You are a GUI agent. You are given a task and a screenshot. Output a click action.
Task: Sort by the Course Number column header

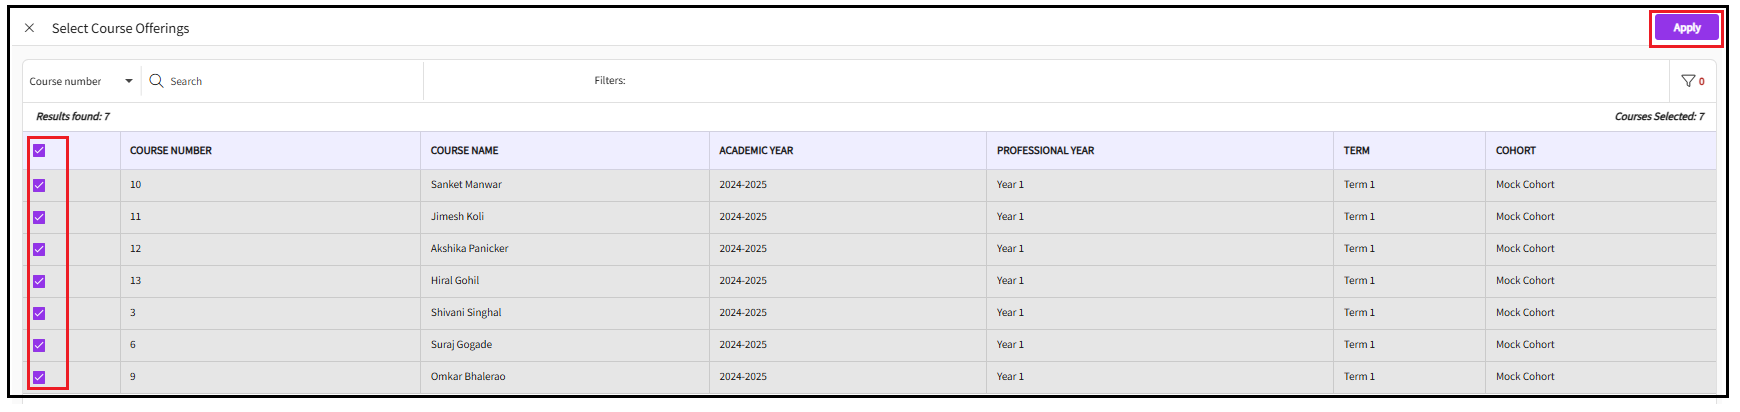pyautogui.click(x=171, y=151)
